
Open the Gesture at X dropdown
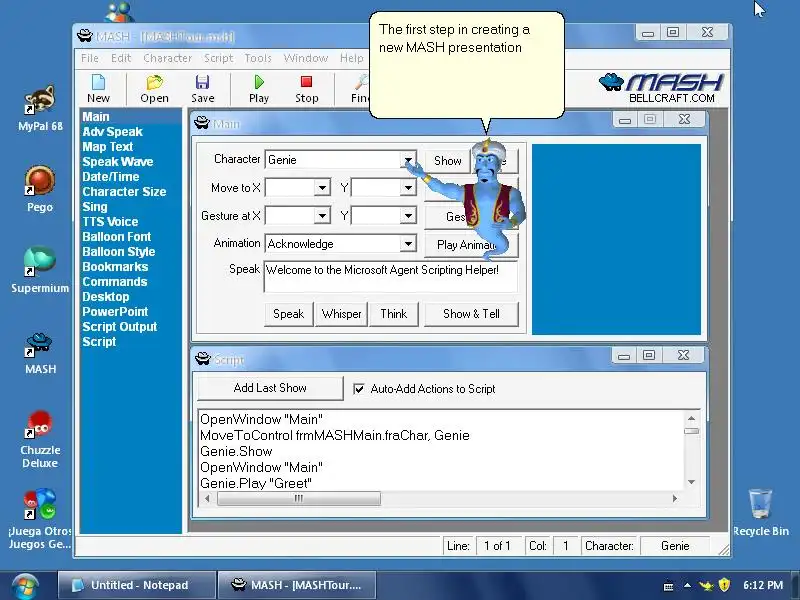coord(322,216)
